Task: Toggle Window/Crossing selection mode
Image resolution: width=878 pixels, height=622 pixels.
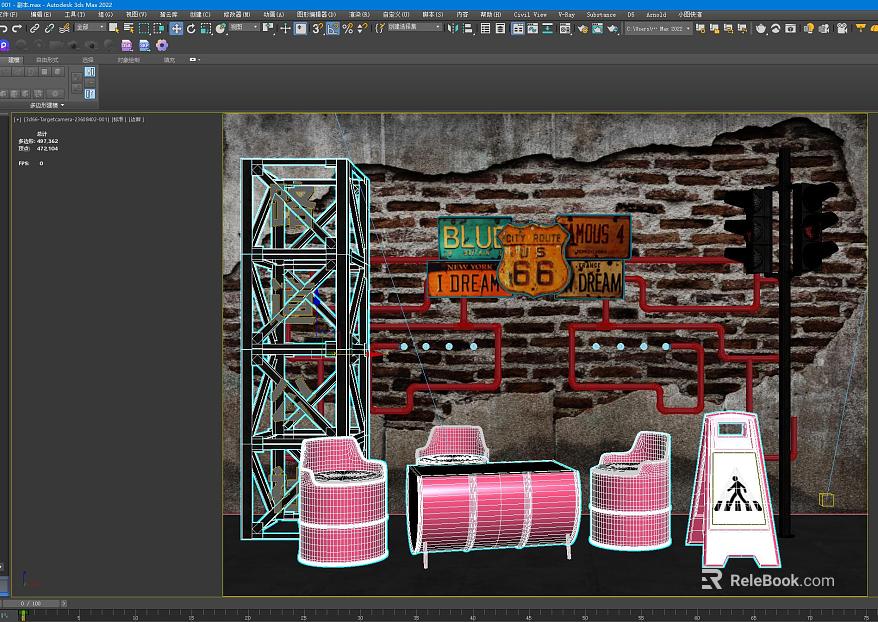Action: [x=158, y=28]
